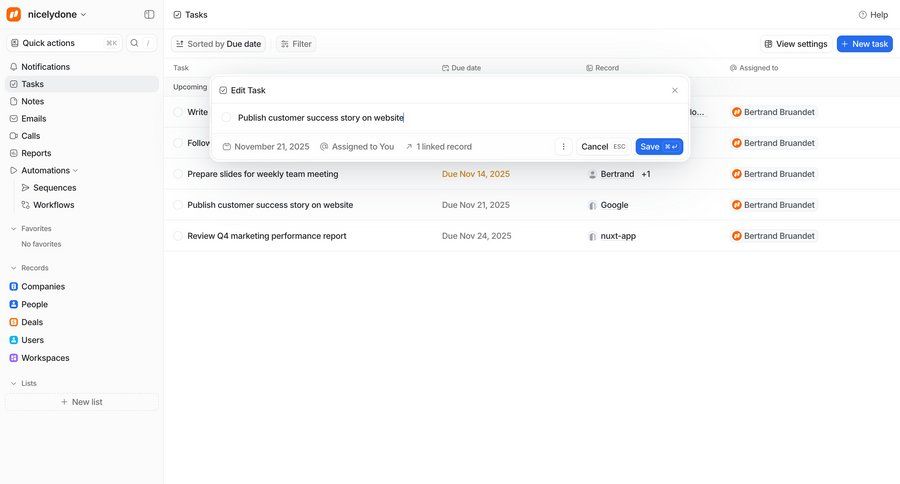Check off the Publish customer success story row
Image resolution: width=900 pixels, height=484 pixels.
click(178, 205)
